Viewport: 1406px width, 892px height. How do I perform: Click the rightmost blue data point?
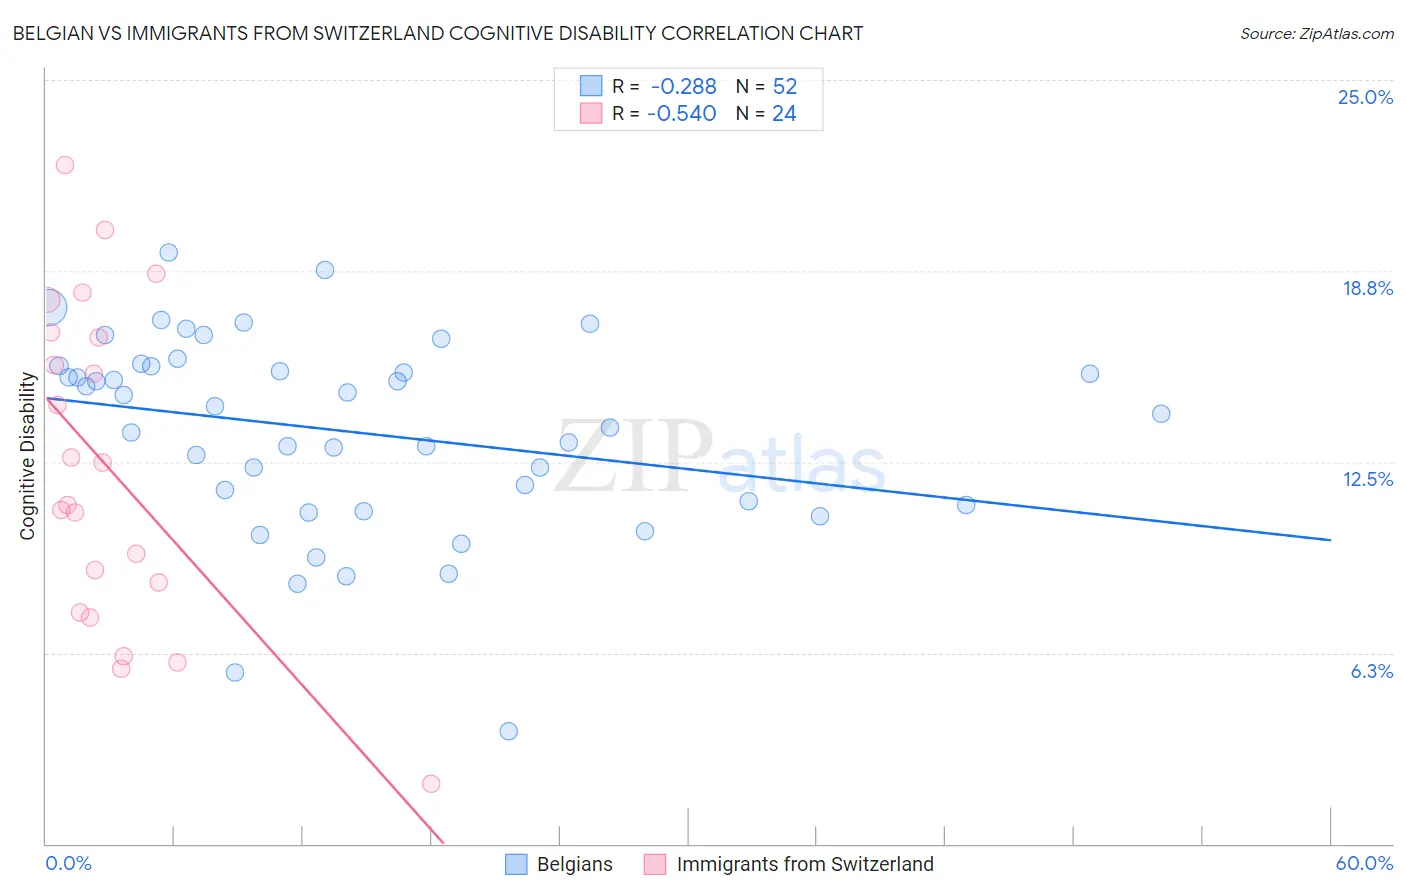click(x=1161, y=414)
